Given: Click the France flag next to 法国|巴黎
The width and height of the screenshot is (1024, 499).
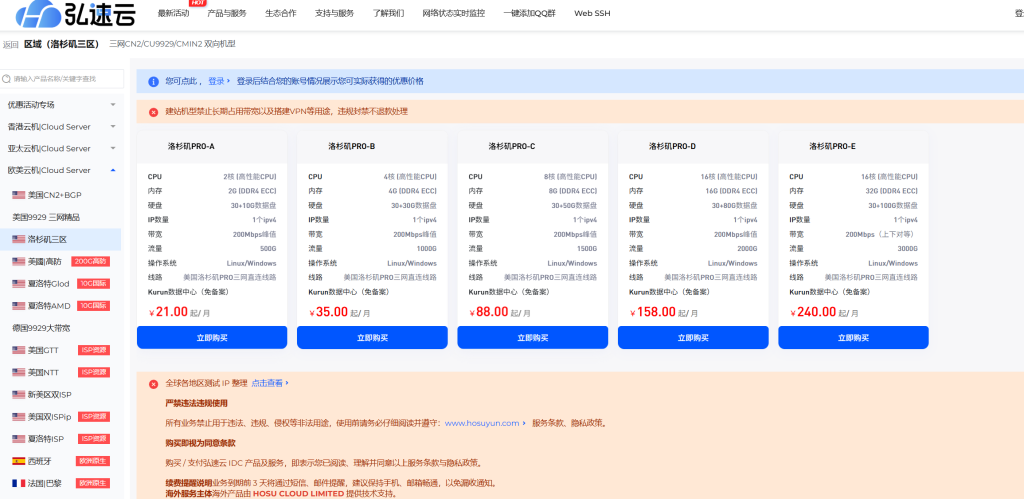Looking at the screenshot, I should point(18,483).
